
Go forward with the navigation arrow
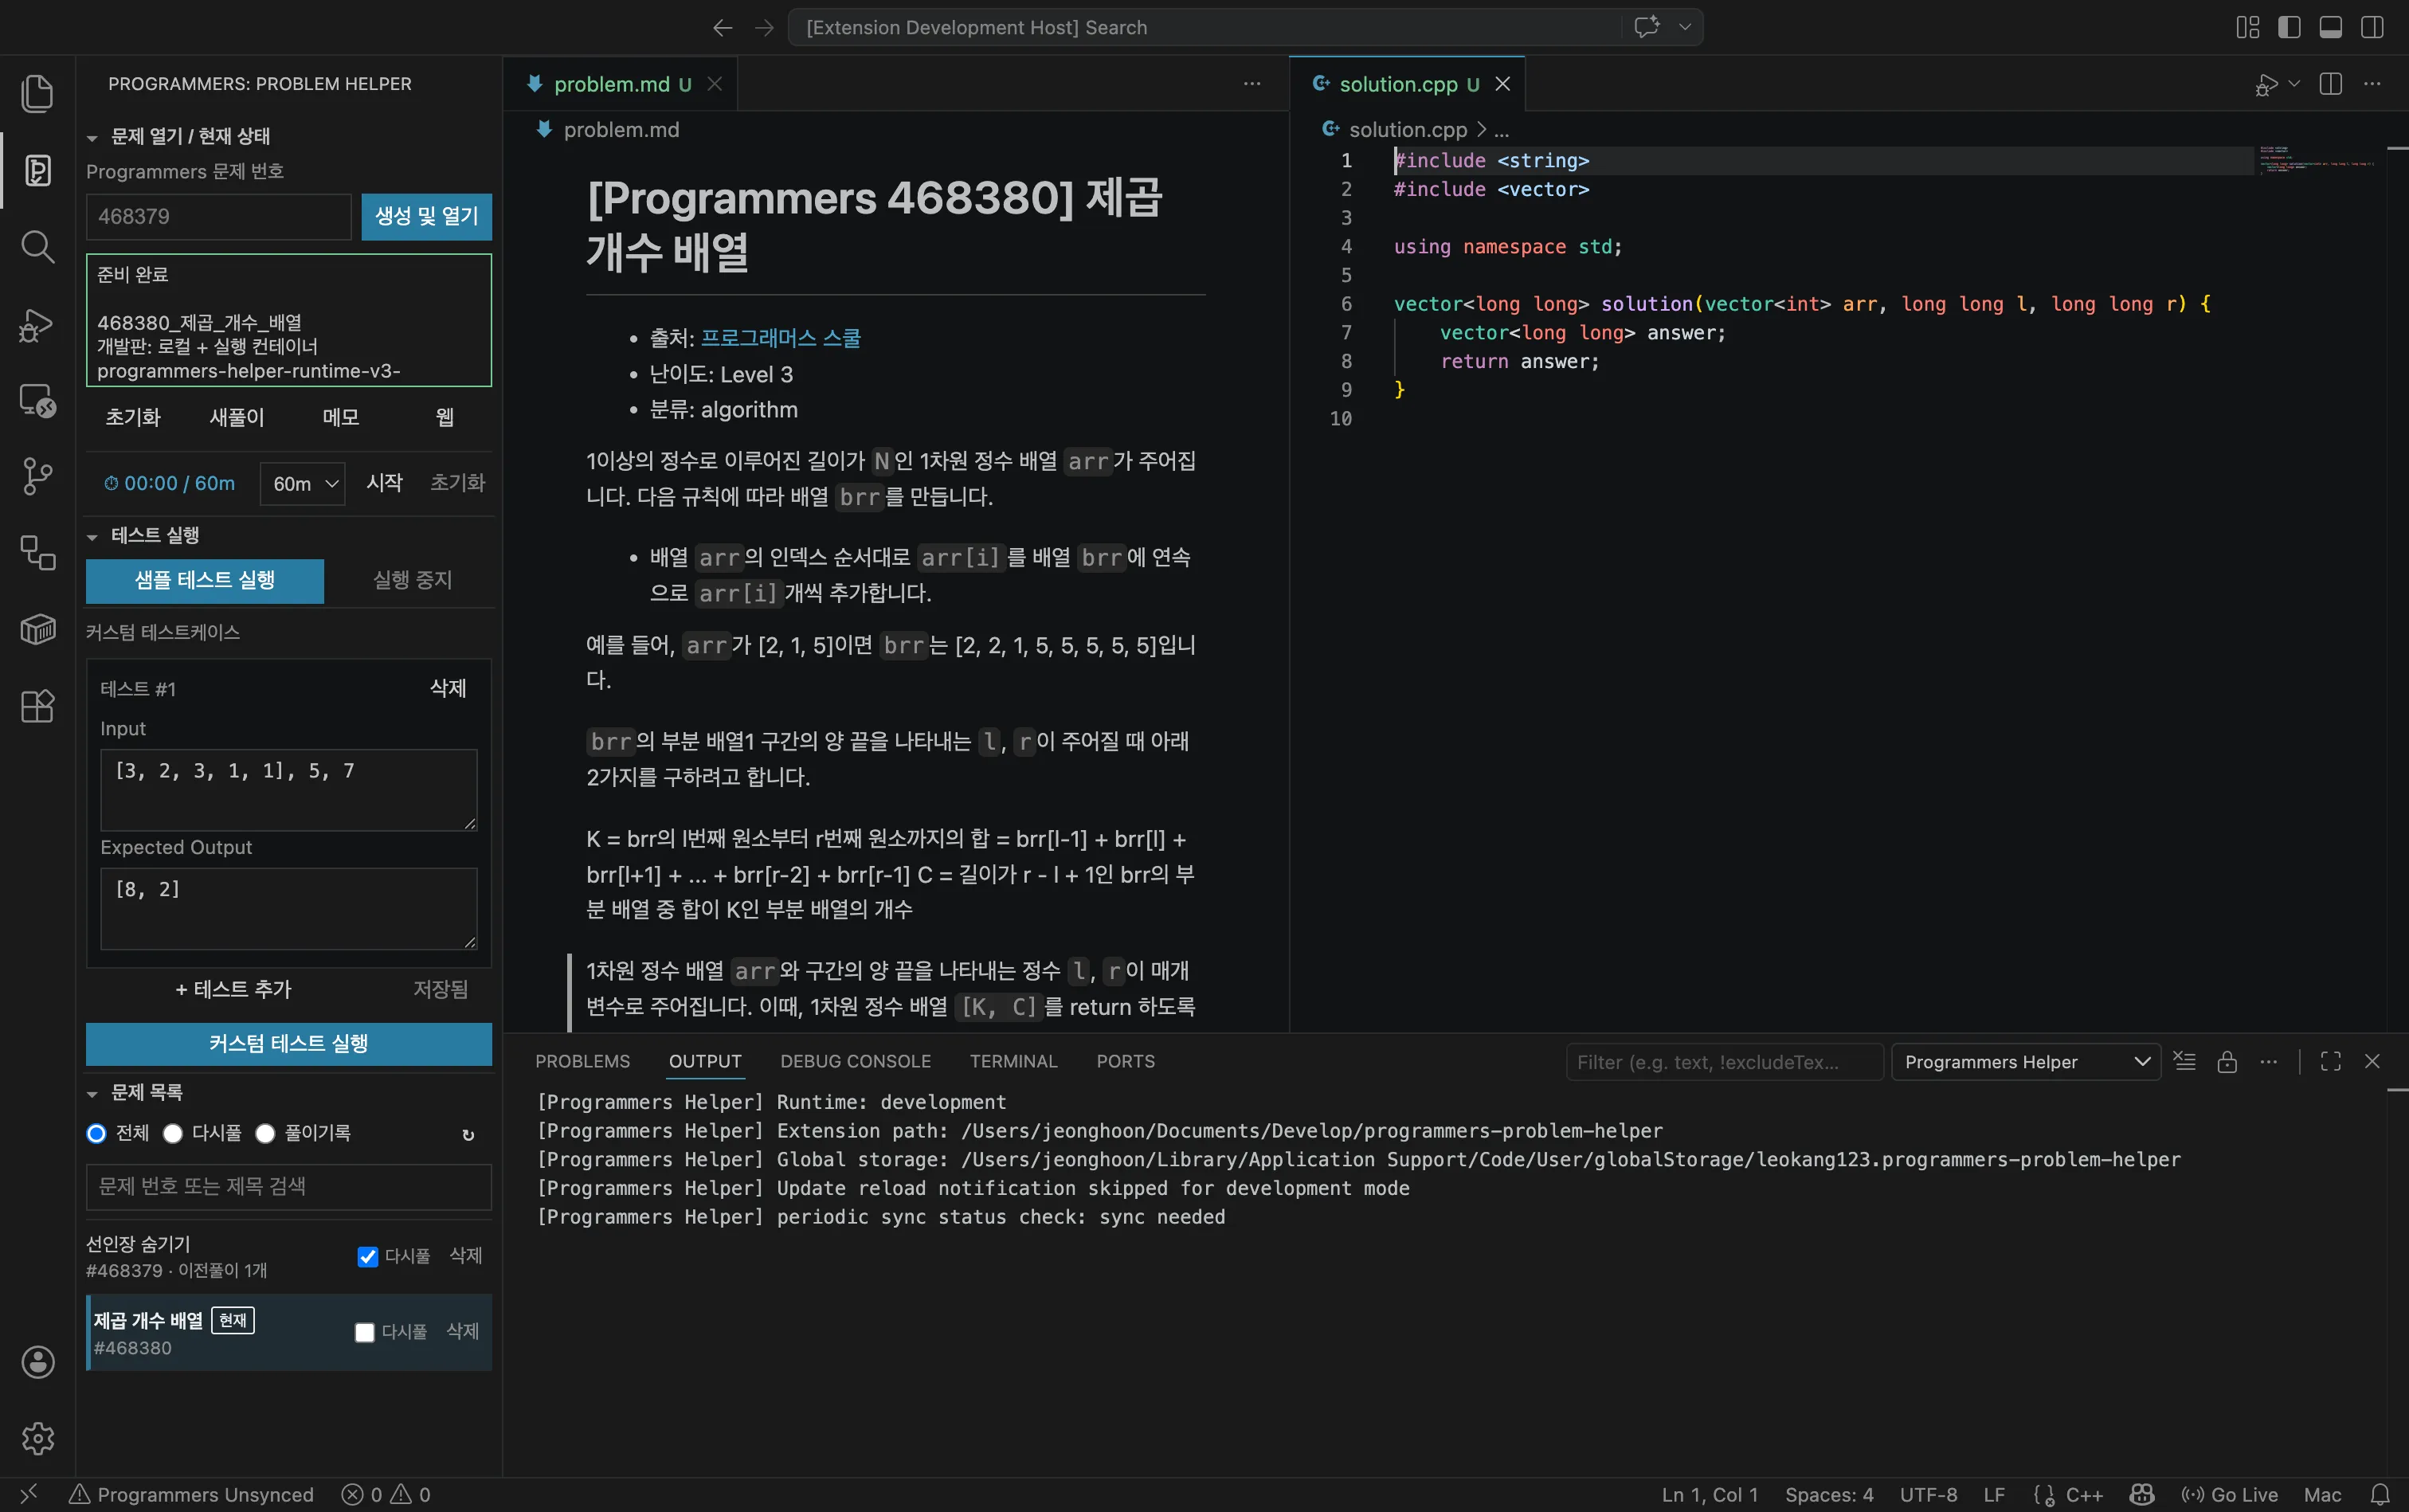tap(764, 28)
